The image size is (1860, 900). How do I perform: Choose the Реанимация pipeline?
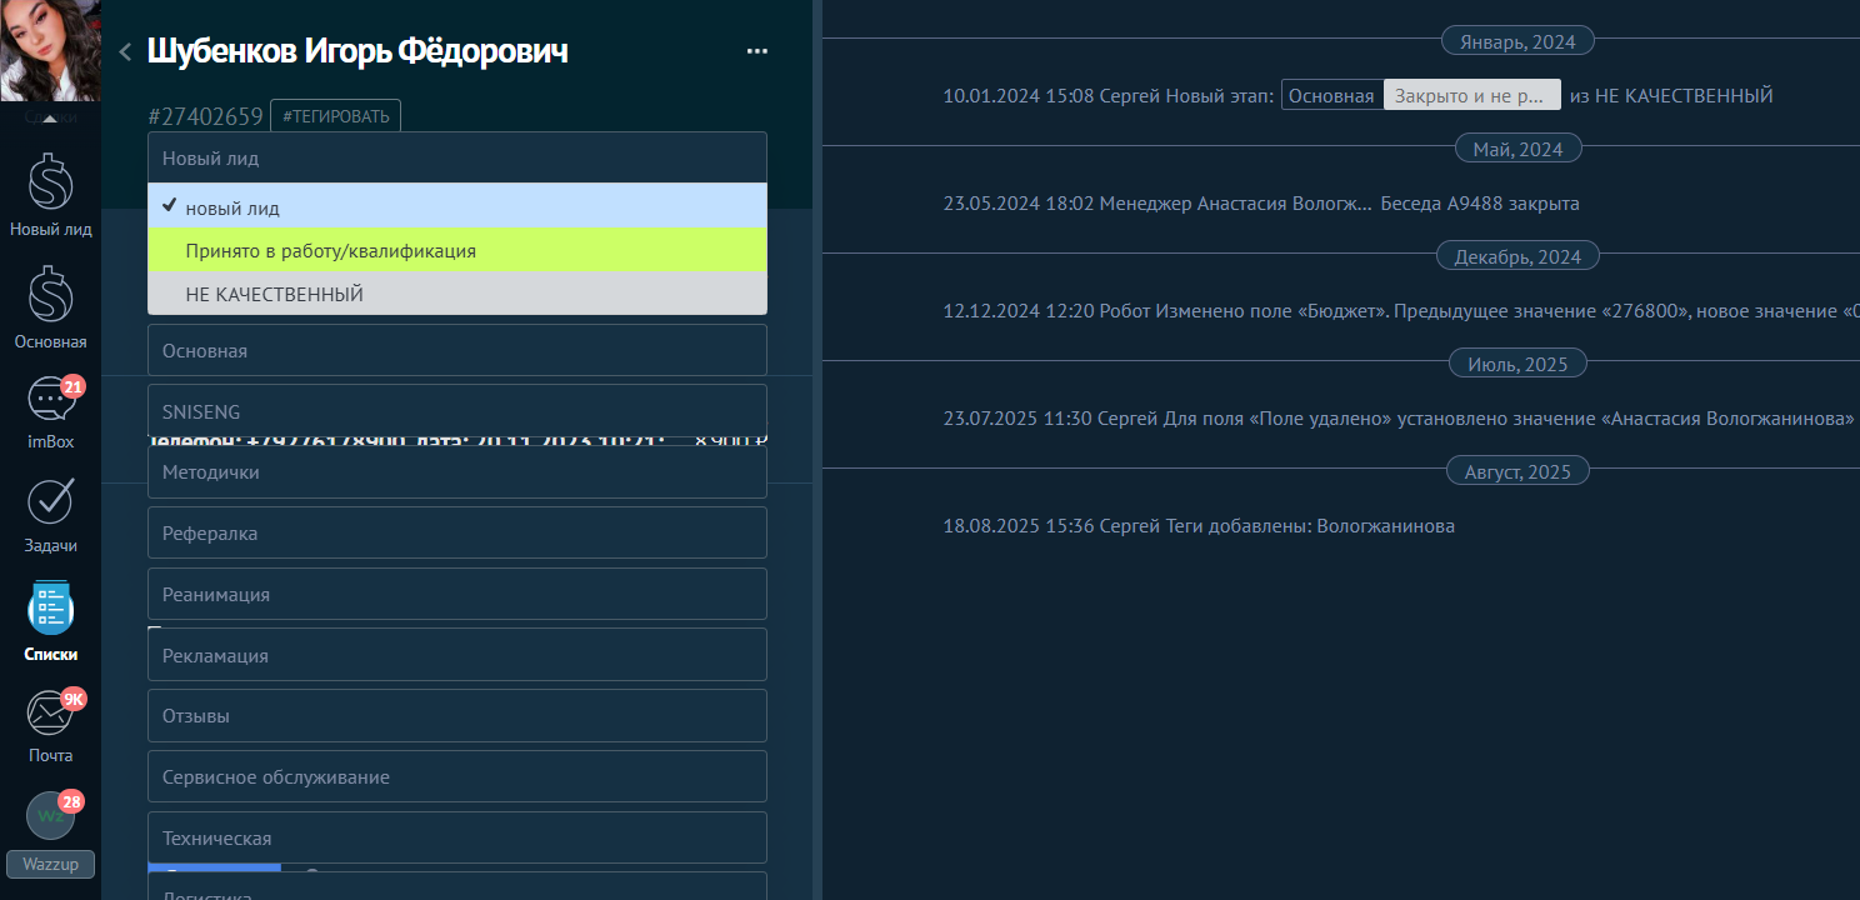tap(457, 595)
